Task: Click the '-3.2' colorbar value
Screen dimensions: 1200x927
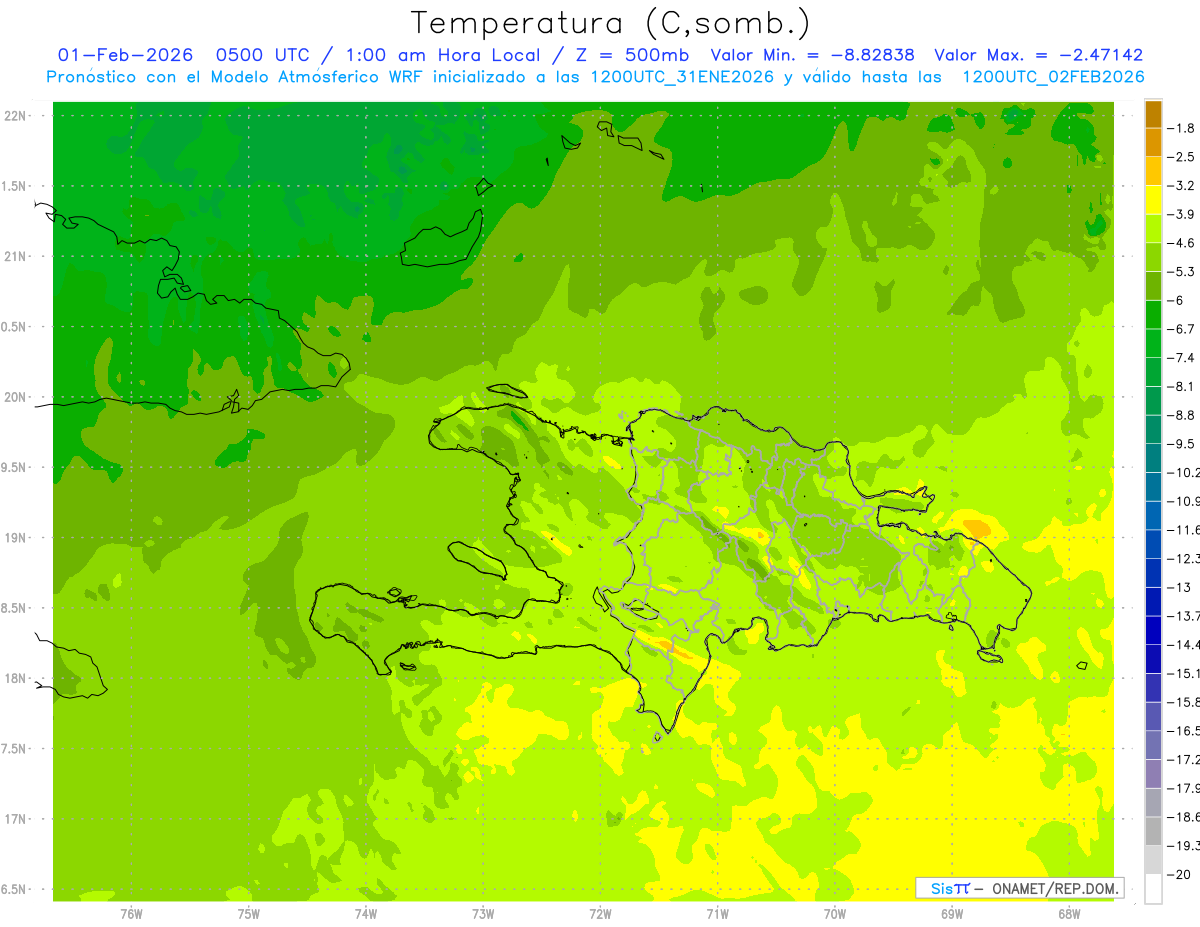Action: [x=1182, y=186]
